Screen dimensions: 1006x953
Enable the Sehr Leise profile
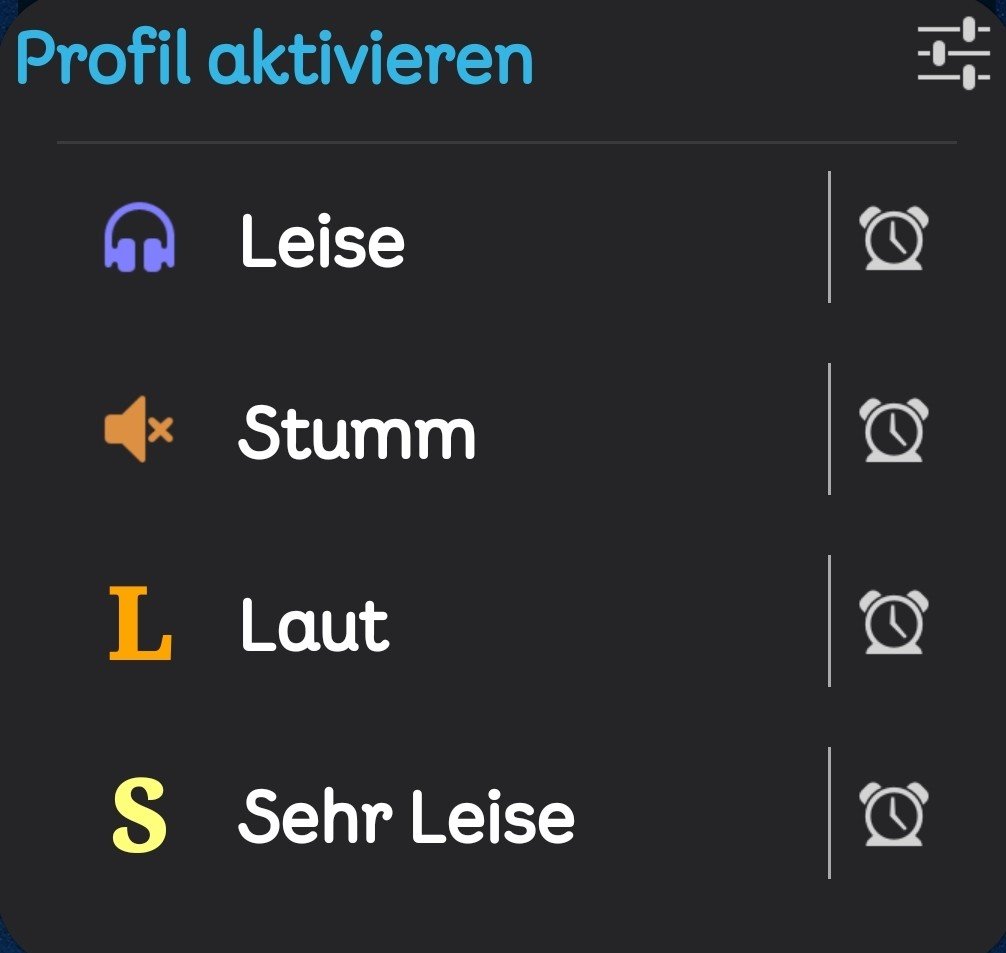click(x=406, y=817)
